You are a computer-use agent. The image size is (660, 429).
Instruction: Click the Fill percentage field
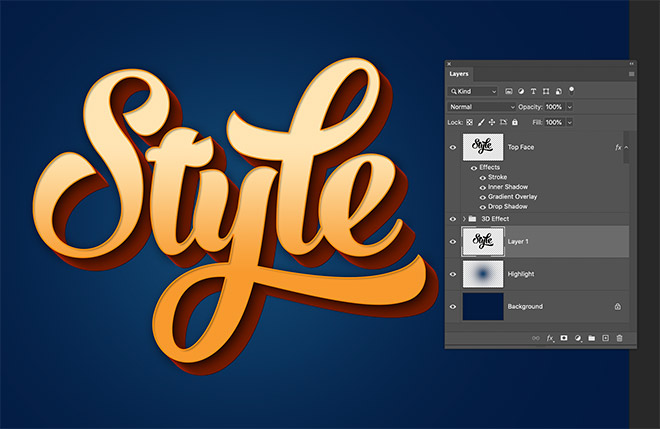(552, 121)
